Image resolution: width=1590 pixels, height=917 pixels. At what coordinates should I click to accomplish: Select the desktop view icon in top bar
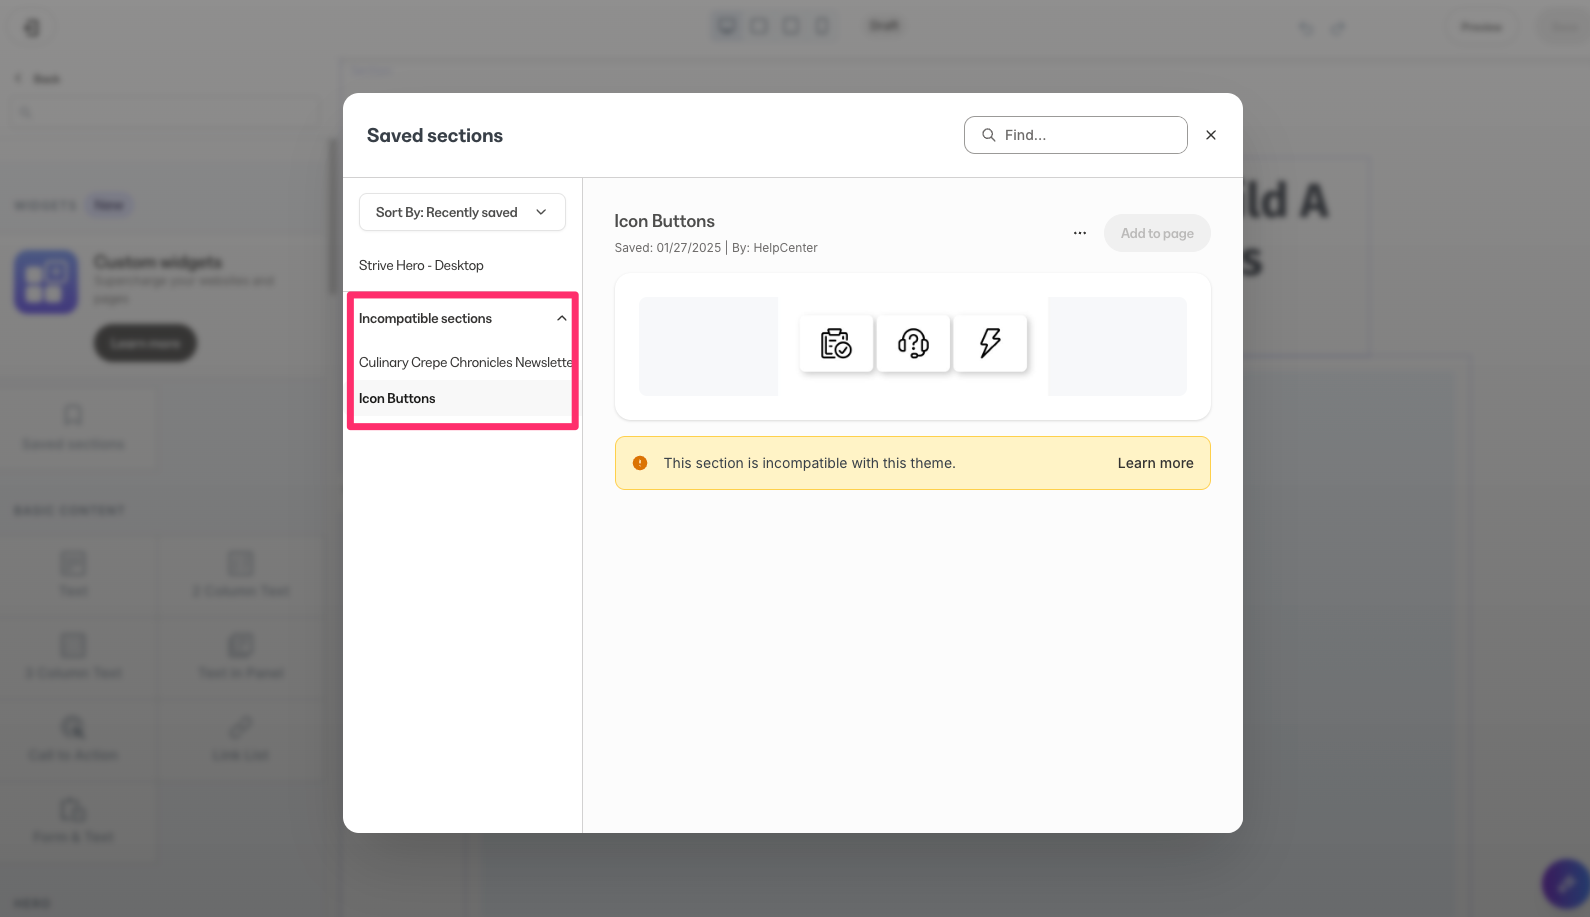(x=727, y=26)
